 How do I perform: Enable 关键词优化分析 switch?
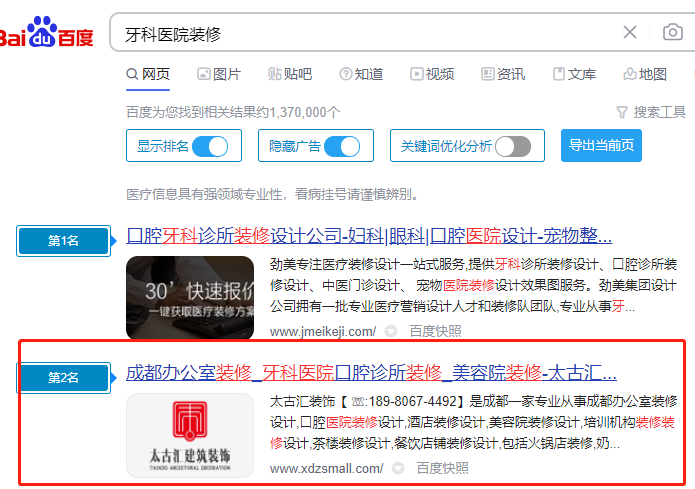click(x=512, y=146)
